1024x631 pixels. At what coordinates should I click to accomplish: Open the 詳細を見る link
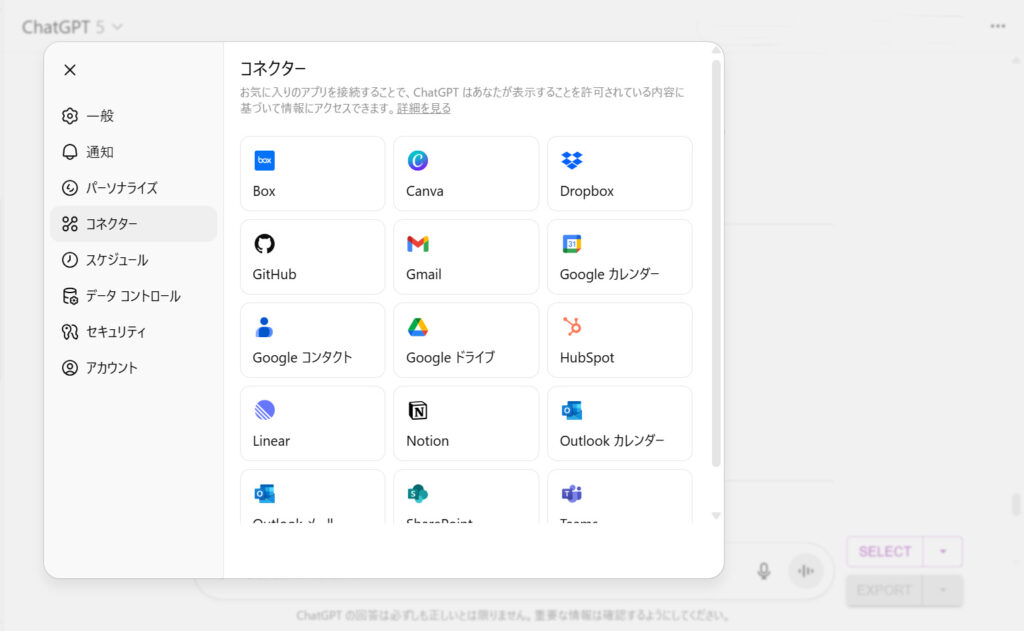pos(424,108)
